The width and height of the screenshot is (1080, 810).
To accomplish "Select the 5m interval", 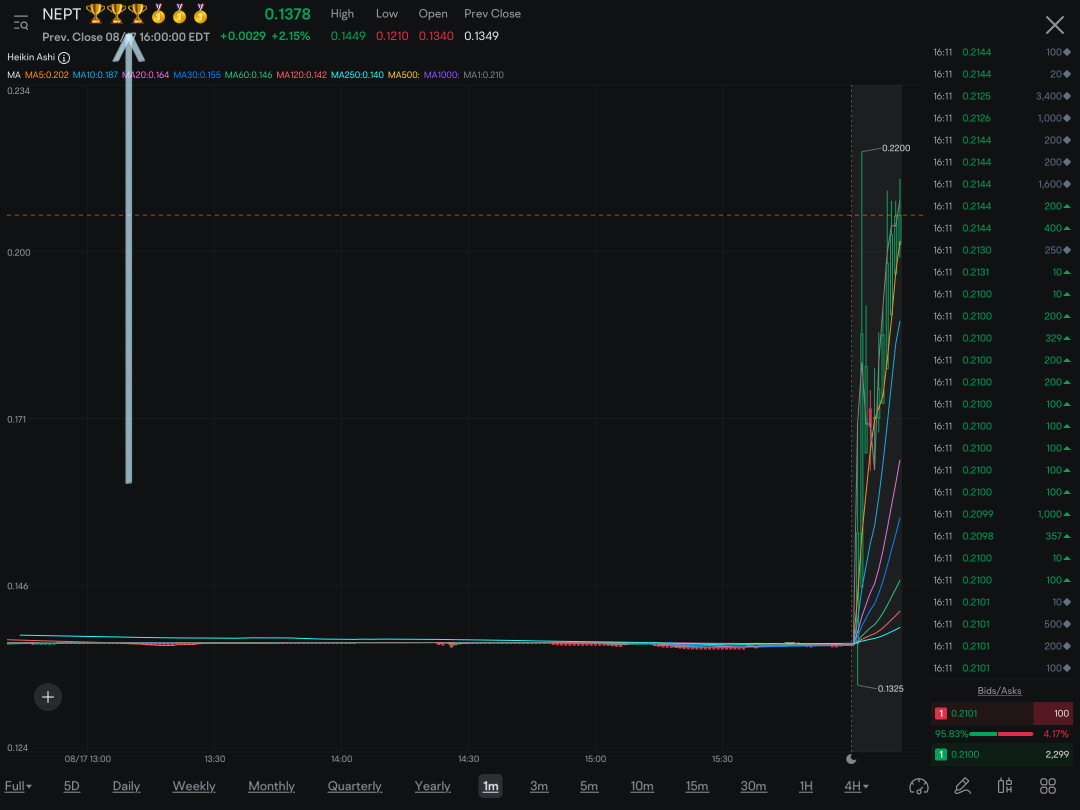I will click(x=589, y=786).
